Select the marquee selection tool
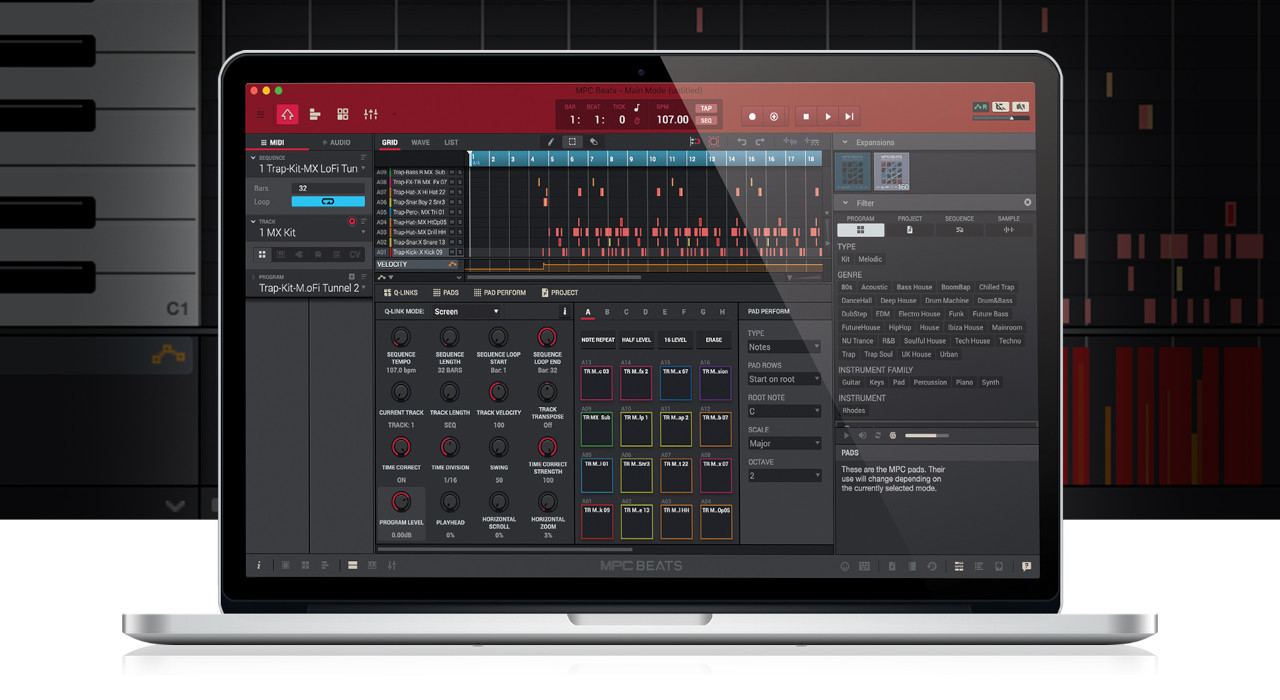Image resolution: width=1280 pixels, height=700 pixels. click(x=572, y=142)
